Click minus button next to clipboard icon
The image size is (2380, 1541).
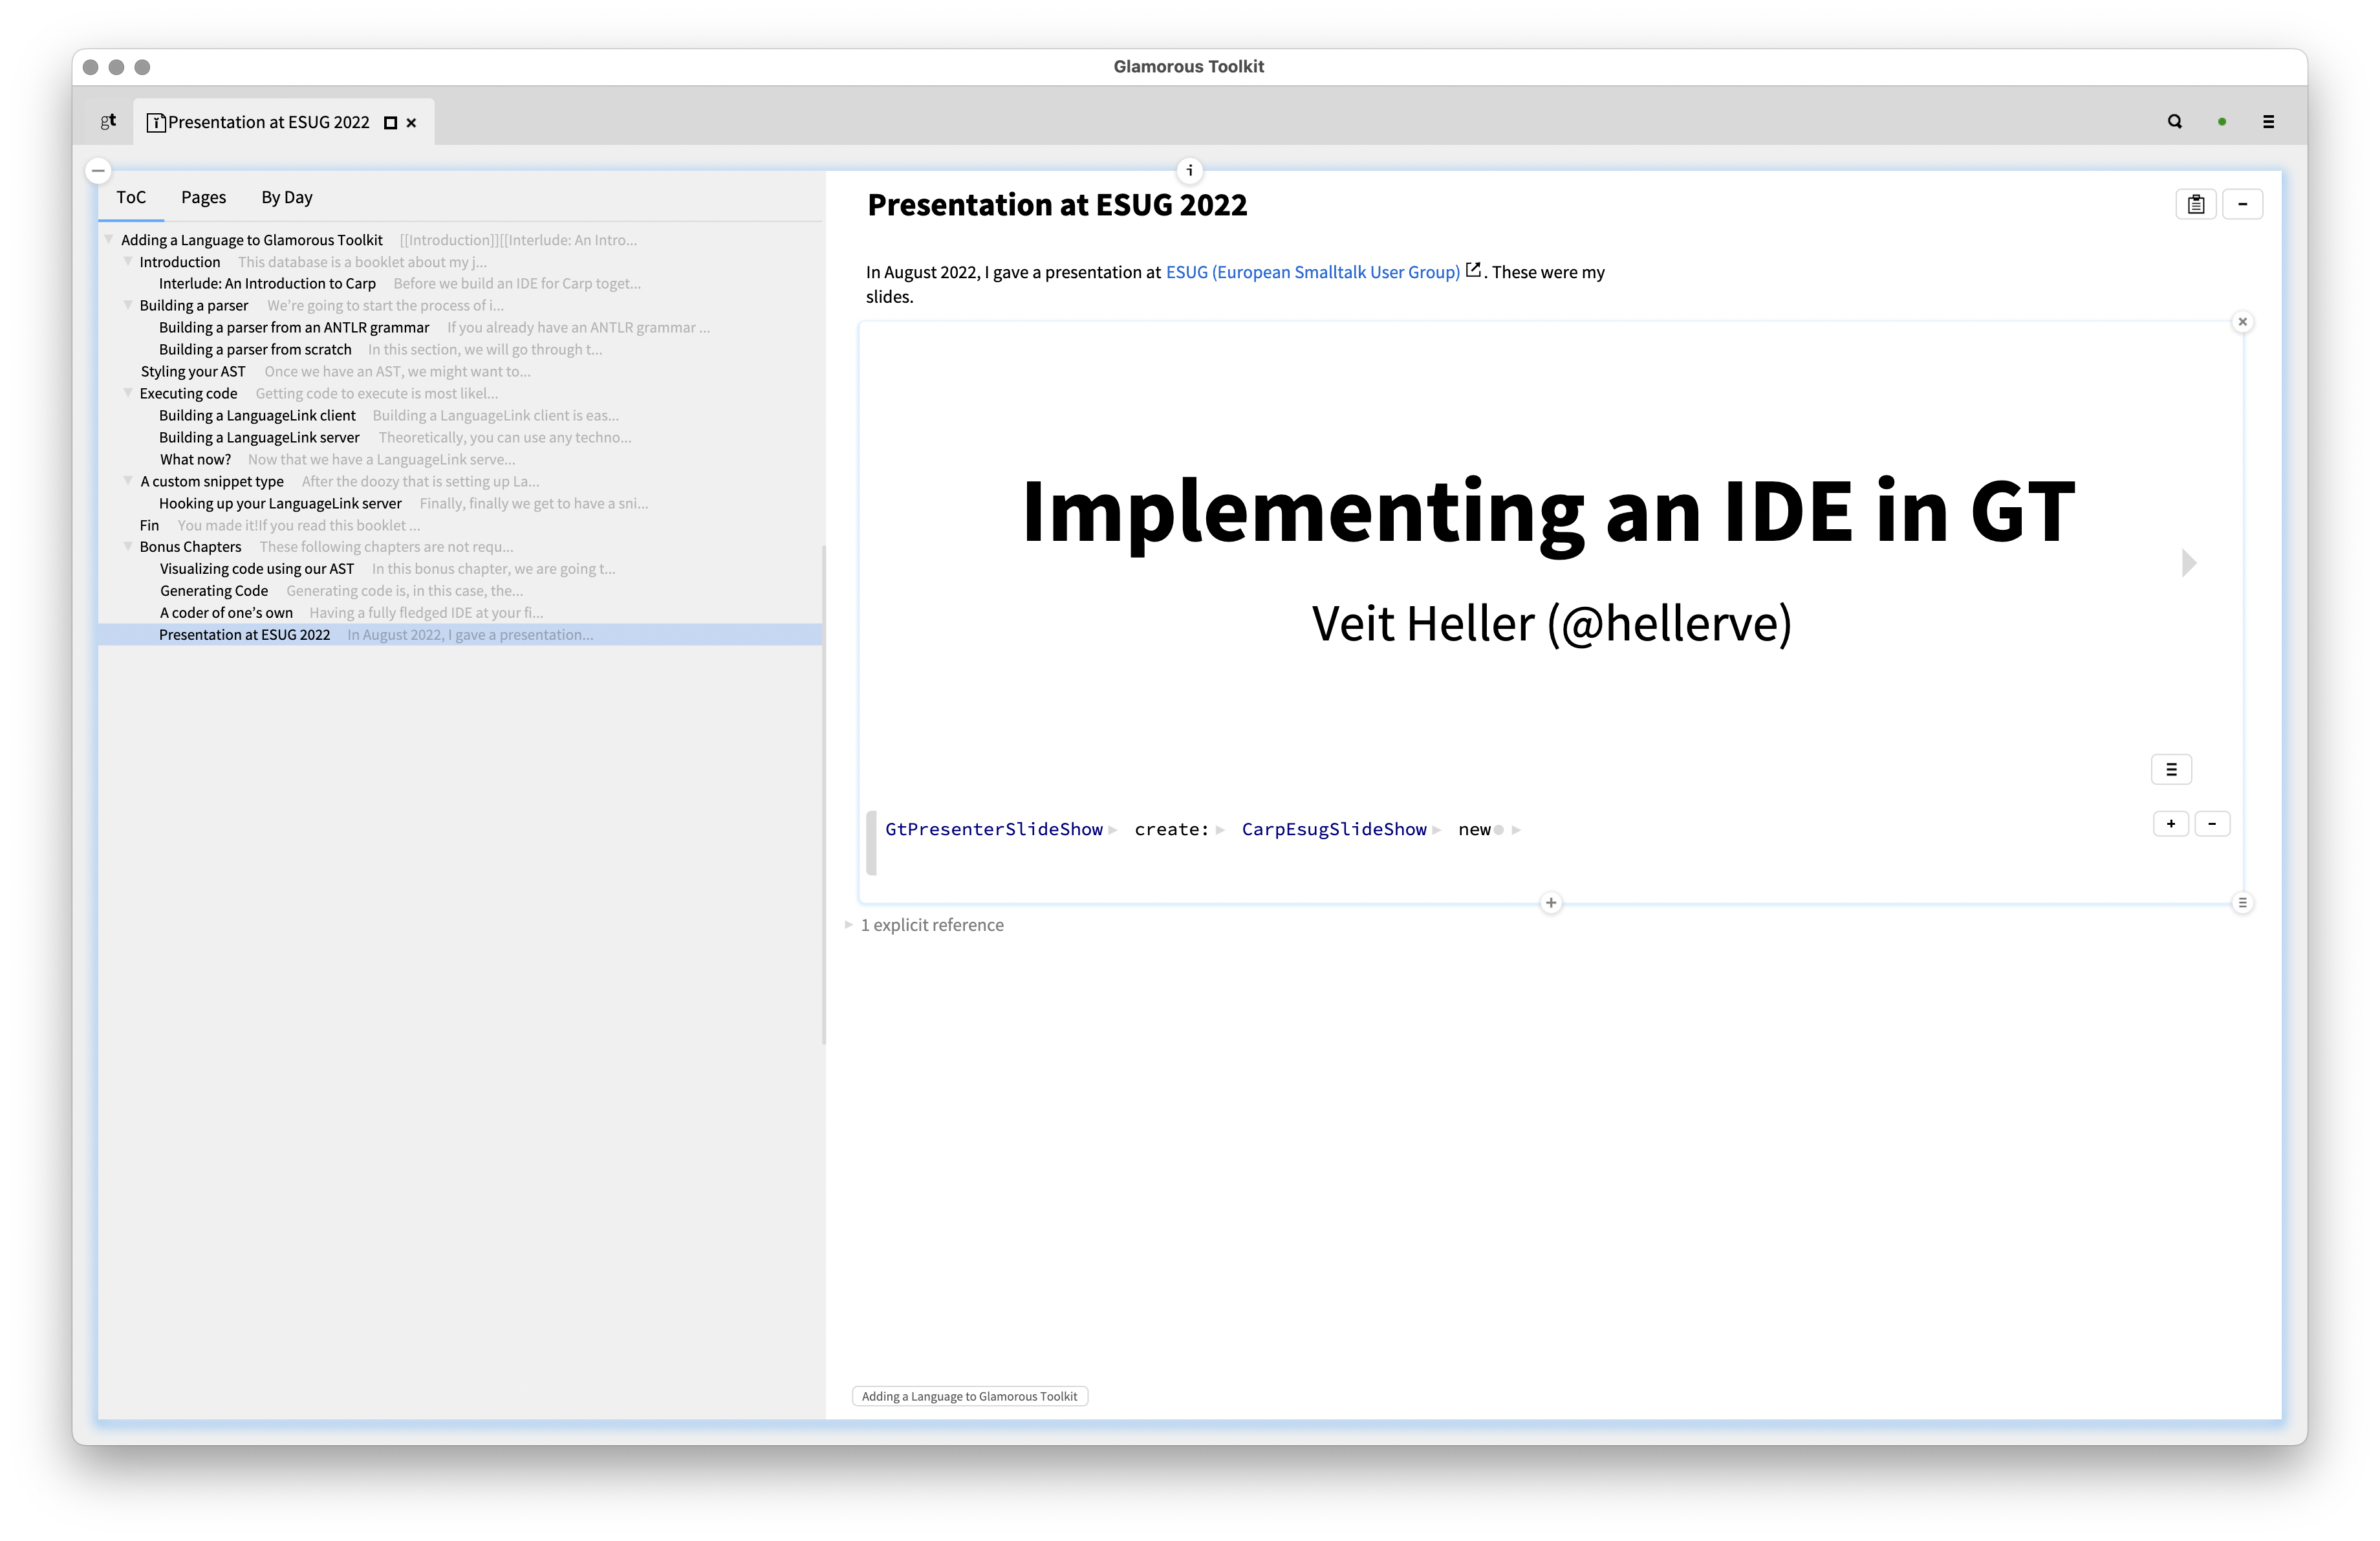pyautogui.click(x=2243, y=204)
